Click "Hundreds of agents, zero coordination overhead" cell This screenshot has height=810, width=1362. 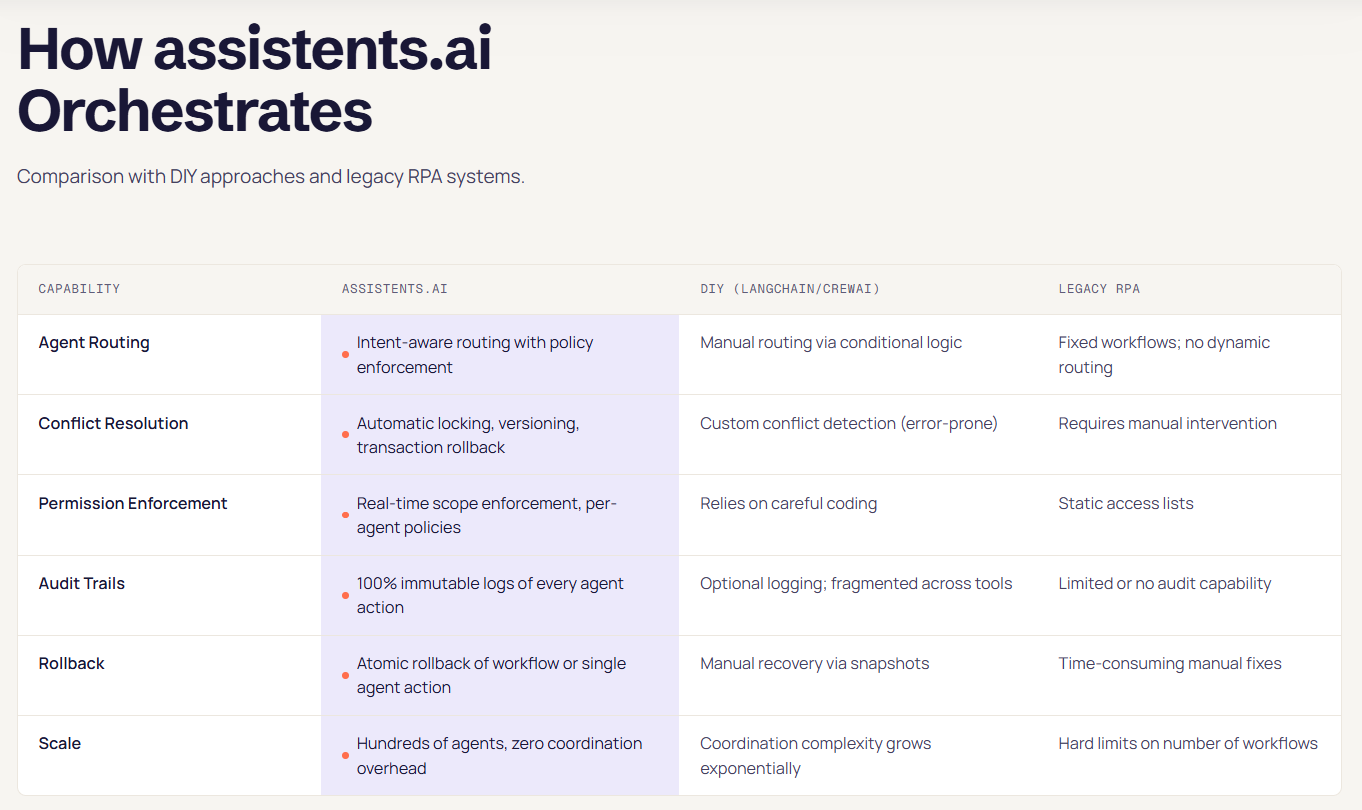pyautogui.click(x=500, y=755)
